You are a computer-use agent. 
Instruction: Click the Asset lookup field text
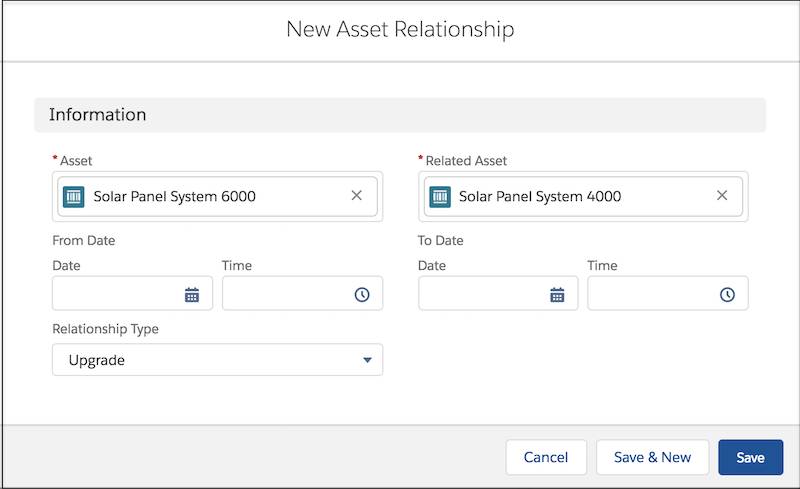175,196
